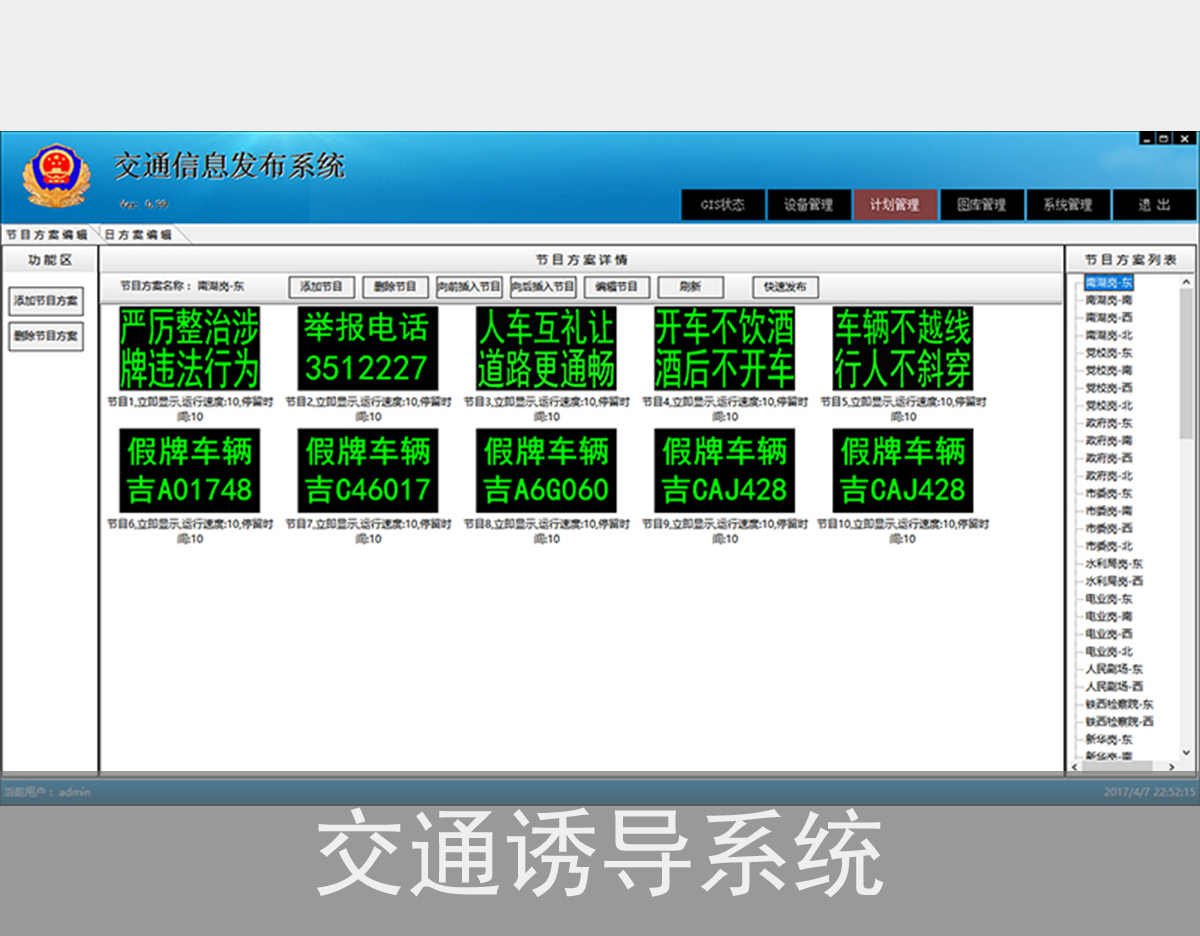This screenshot has width=1200, height=936.
Task: Open the 系统管理 system management module
Action: 1070,205
